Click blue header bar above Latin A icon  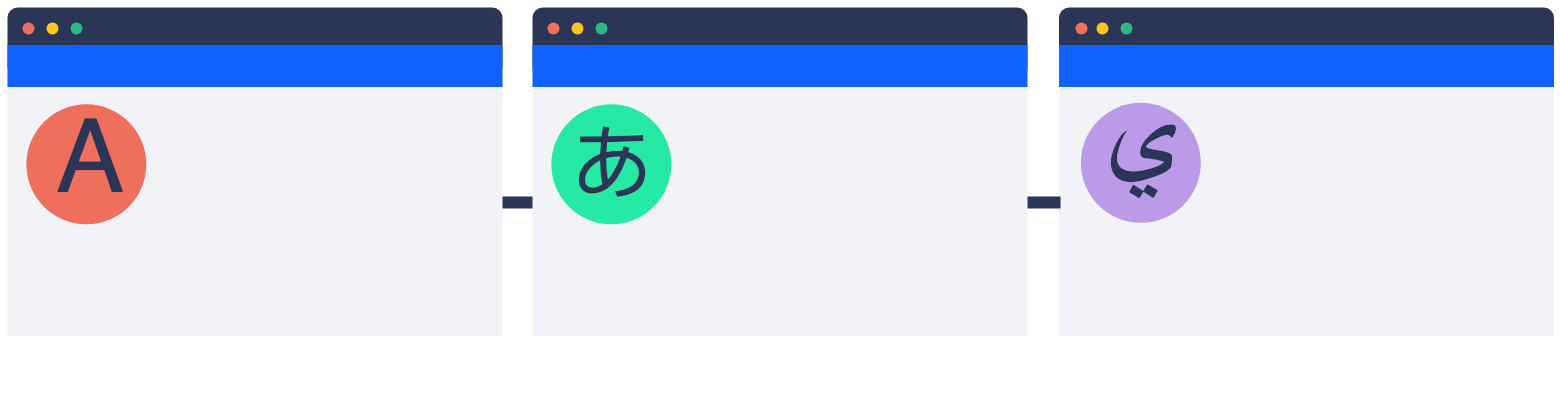coord(255,66)
